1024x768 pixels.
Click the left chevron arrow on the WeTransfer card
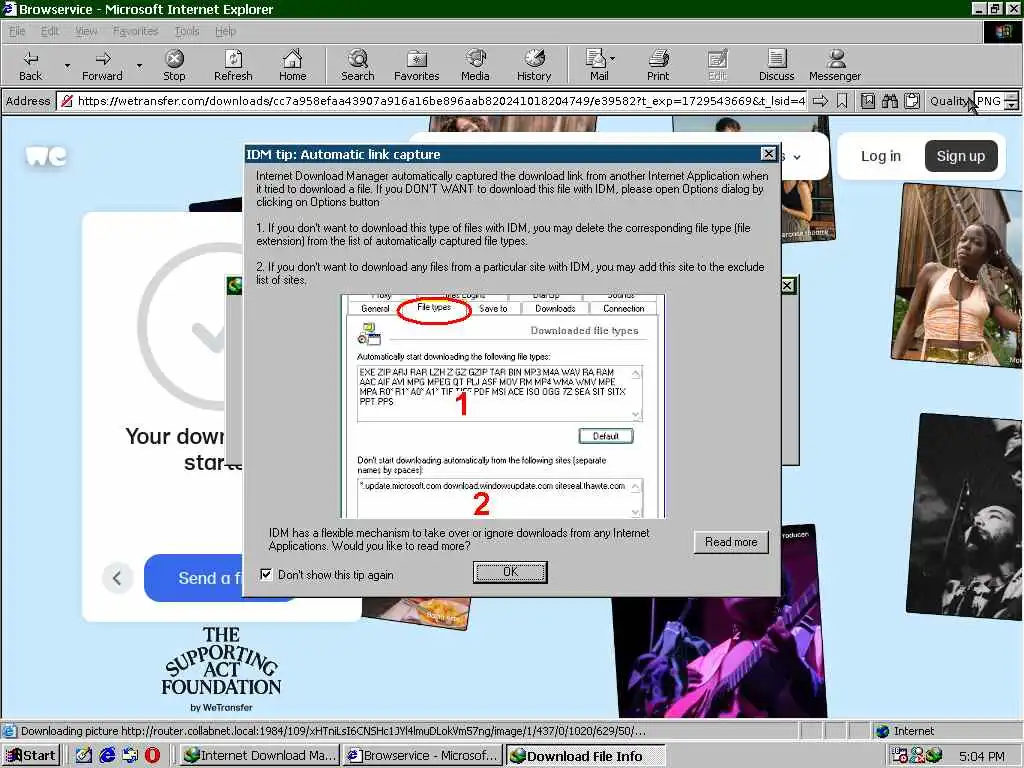tap(118, 578)
